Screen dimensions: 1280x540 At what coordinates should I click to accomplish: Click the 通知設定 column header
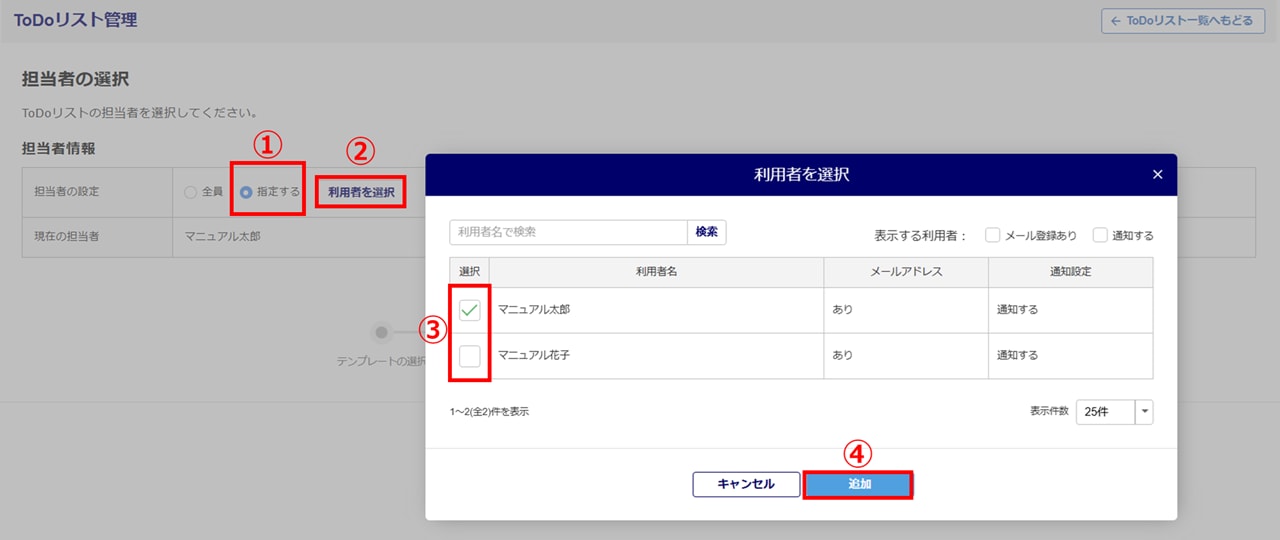coord(1070,272)
